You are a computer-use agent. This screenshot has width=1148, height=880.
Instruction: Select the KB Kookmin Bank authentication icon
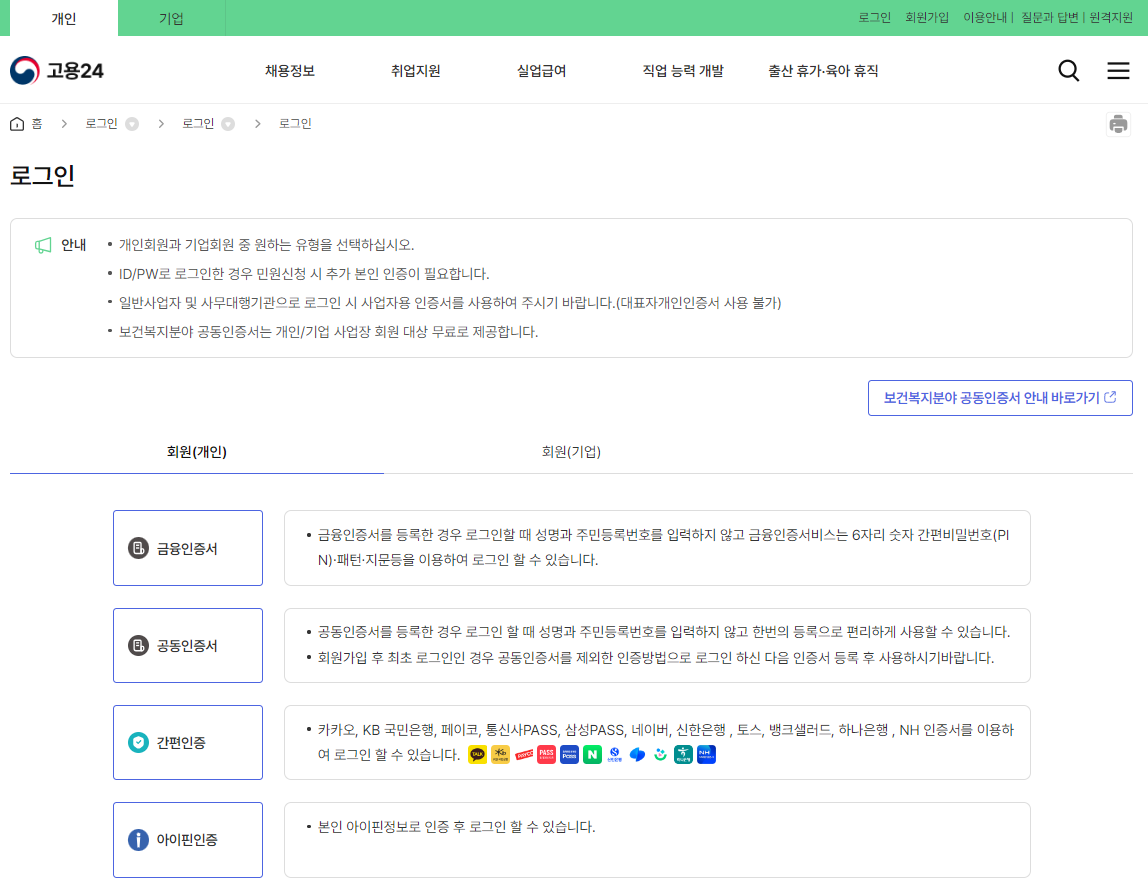coord(499,754)
